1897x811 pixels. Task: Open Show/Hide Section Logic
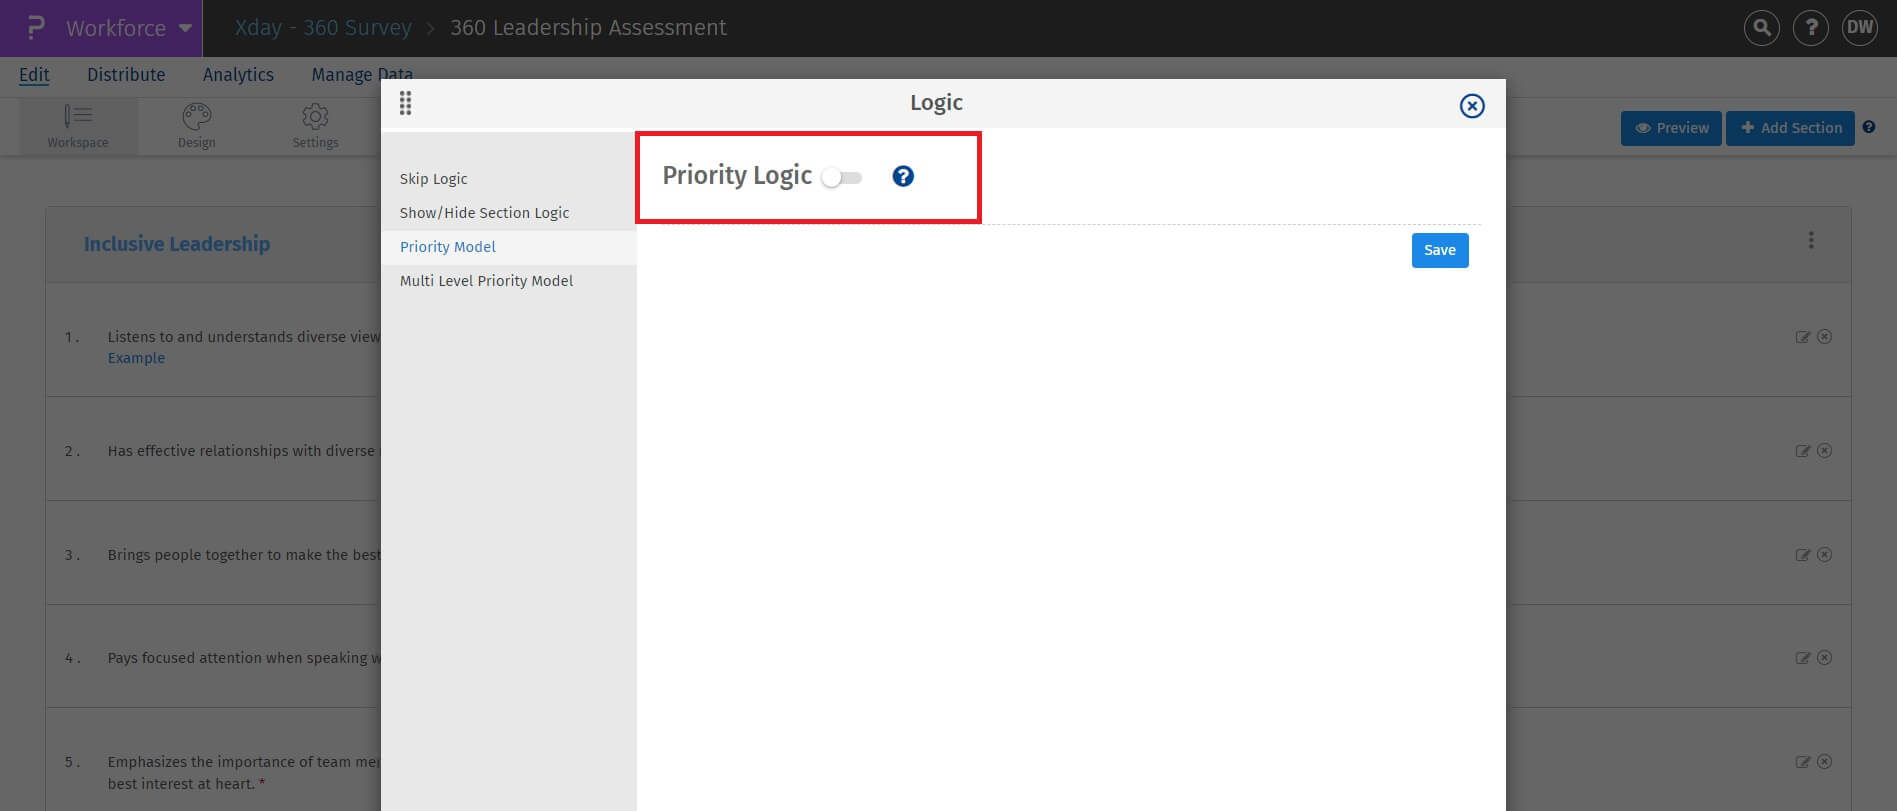coord(484,213)
